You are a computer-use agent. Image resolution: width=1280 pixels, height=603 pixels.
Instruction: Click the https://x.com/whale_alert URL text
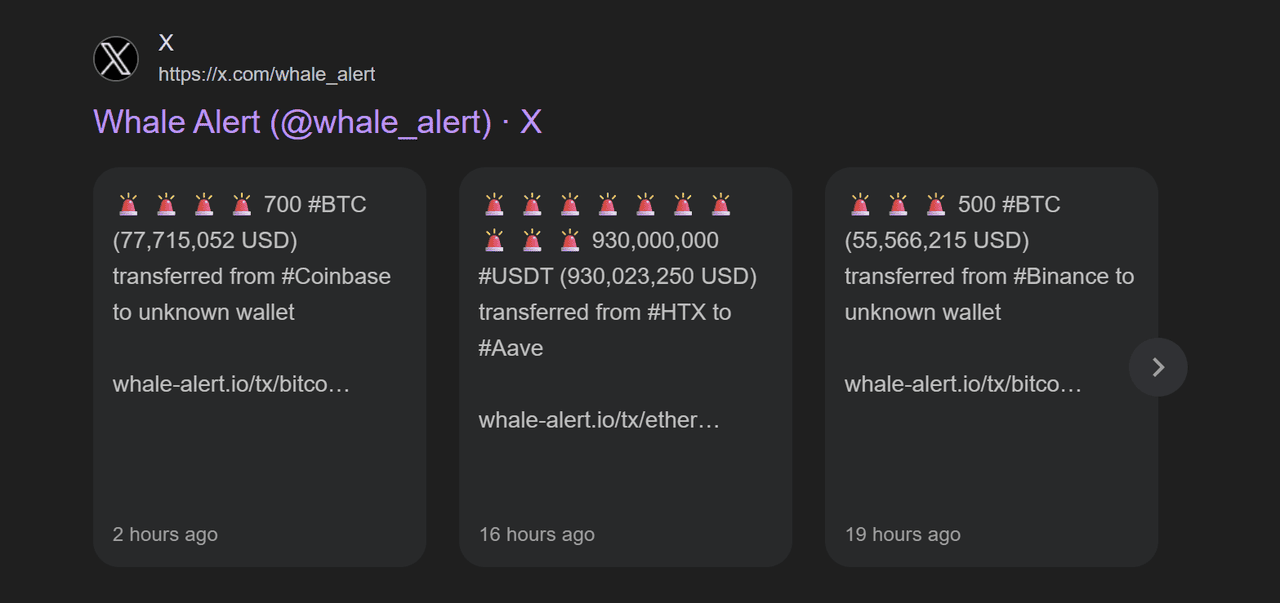(x=267, y=74)
